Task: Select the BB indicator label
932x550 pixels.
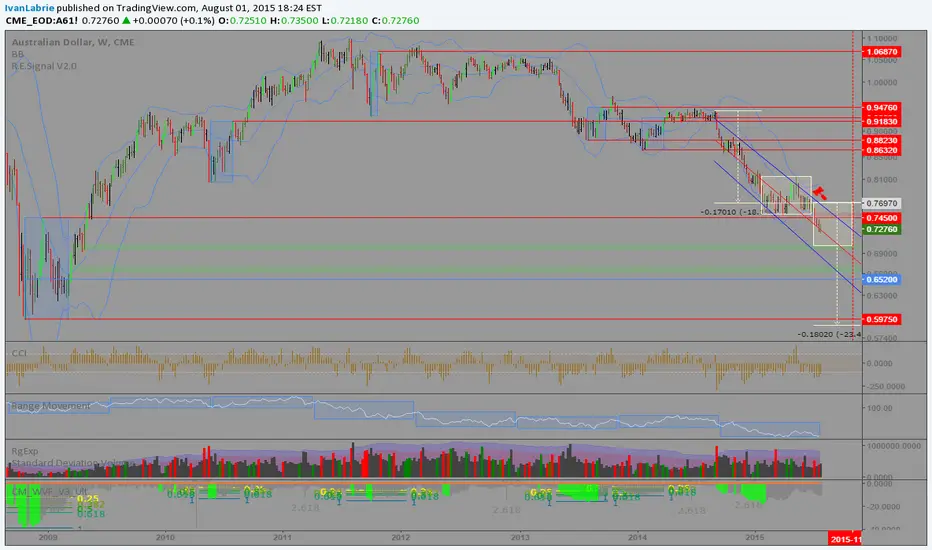Action: [17, 54]
